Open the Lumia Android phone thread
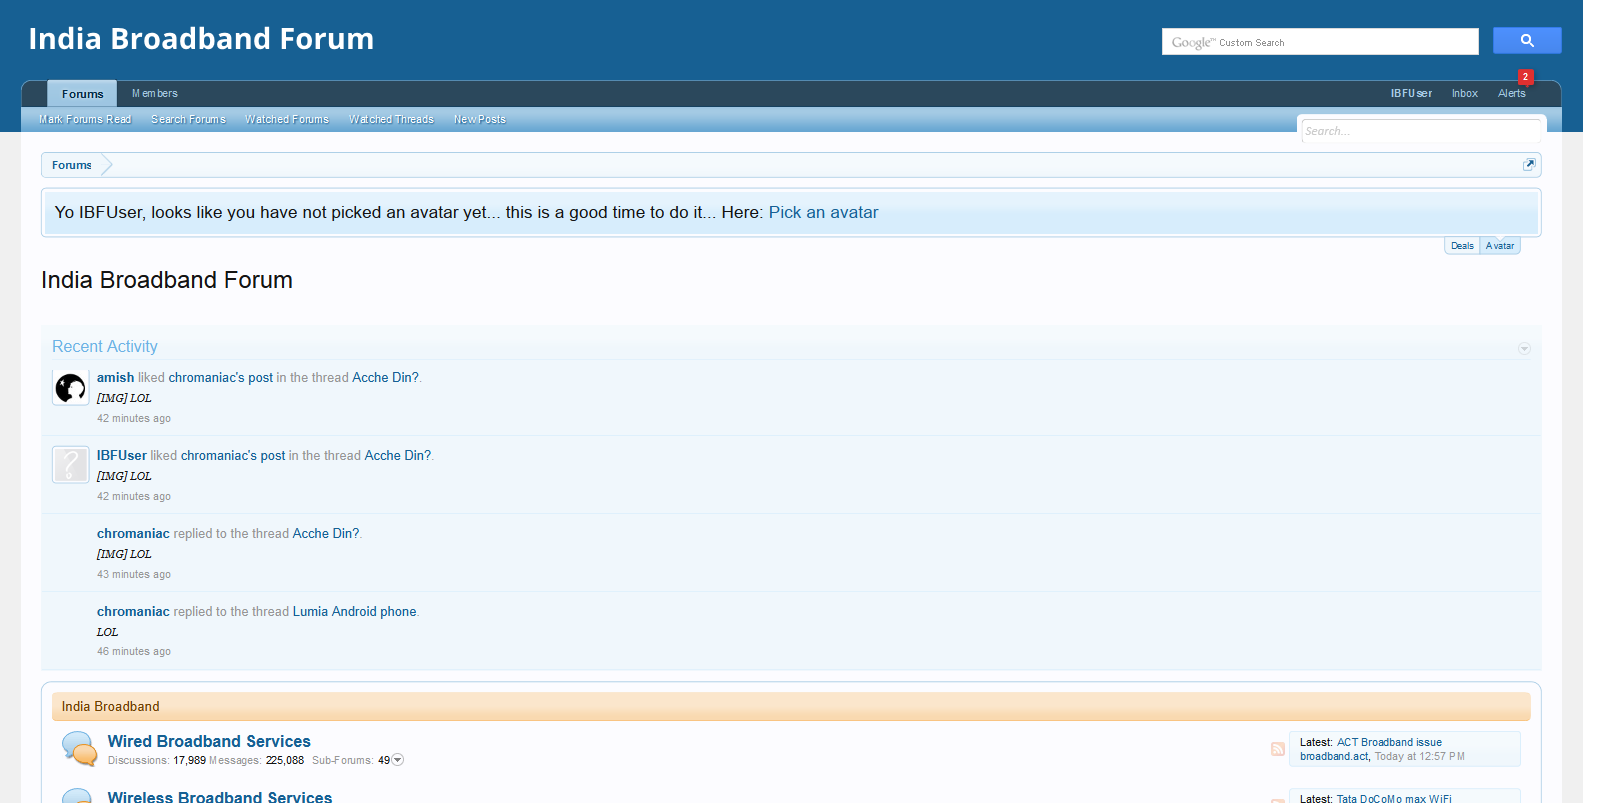The image size is (1600, 803). click(x=354, y=612)
